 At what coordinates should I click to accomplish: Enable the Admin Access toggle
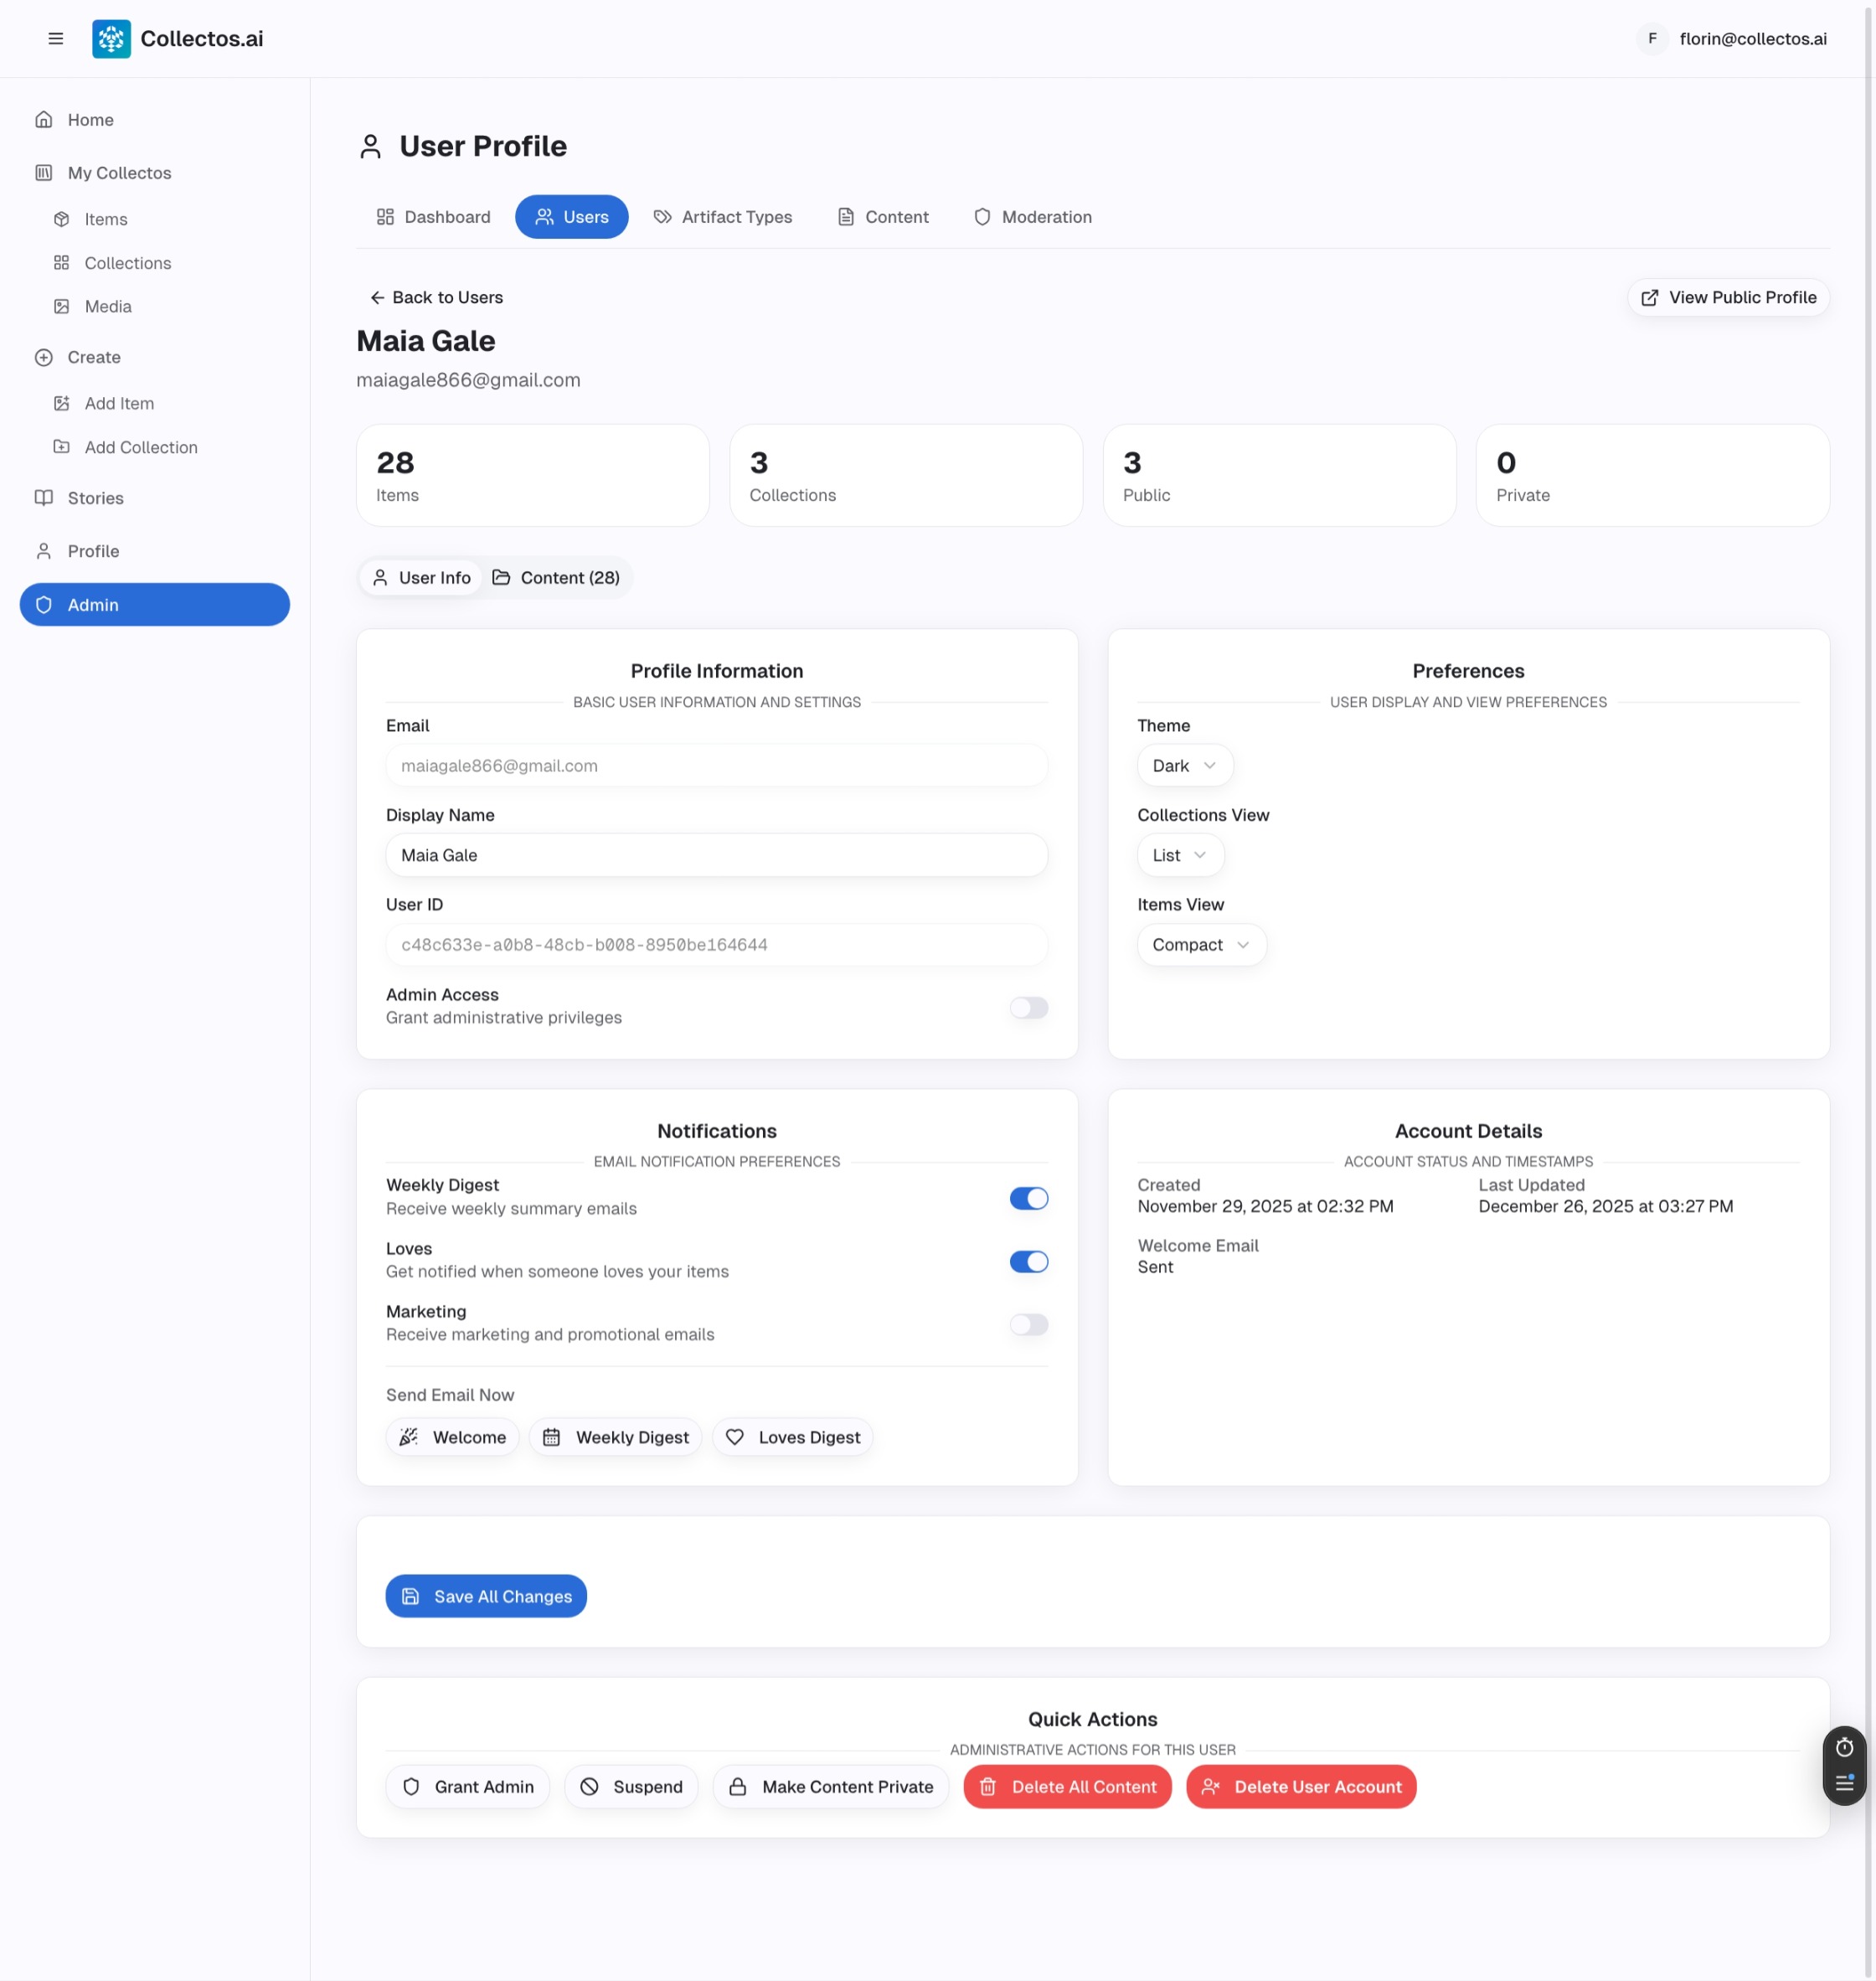(1028, 1007)
